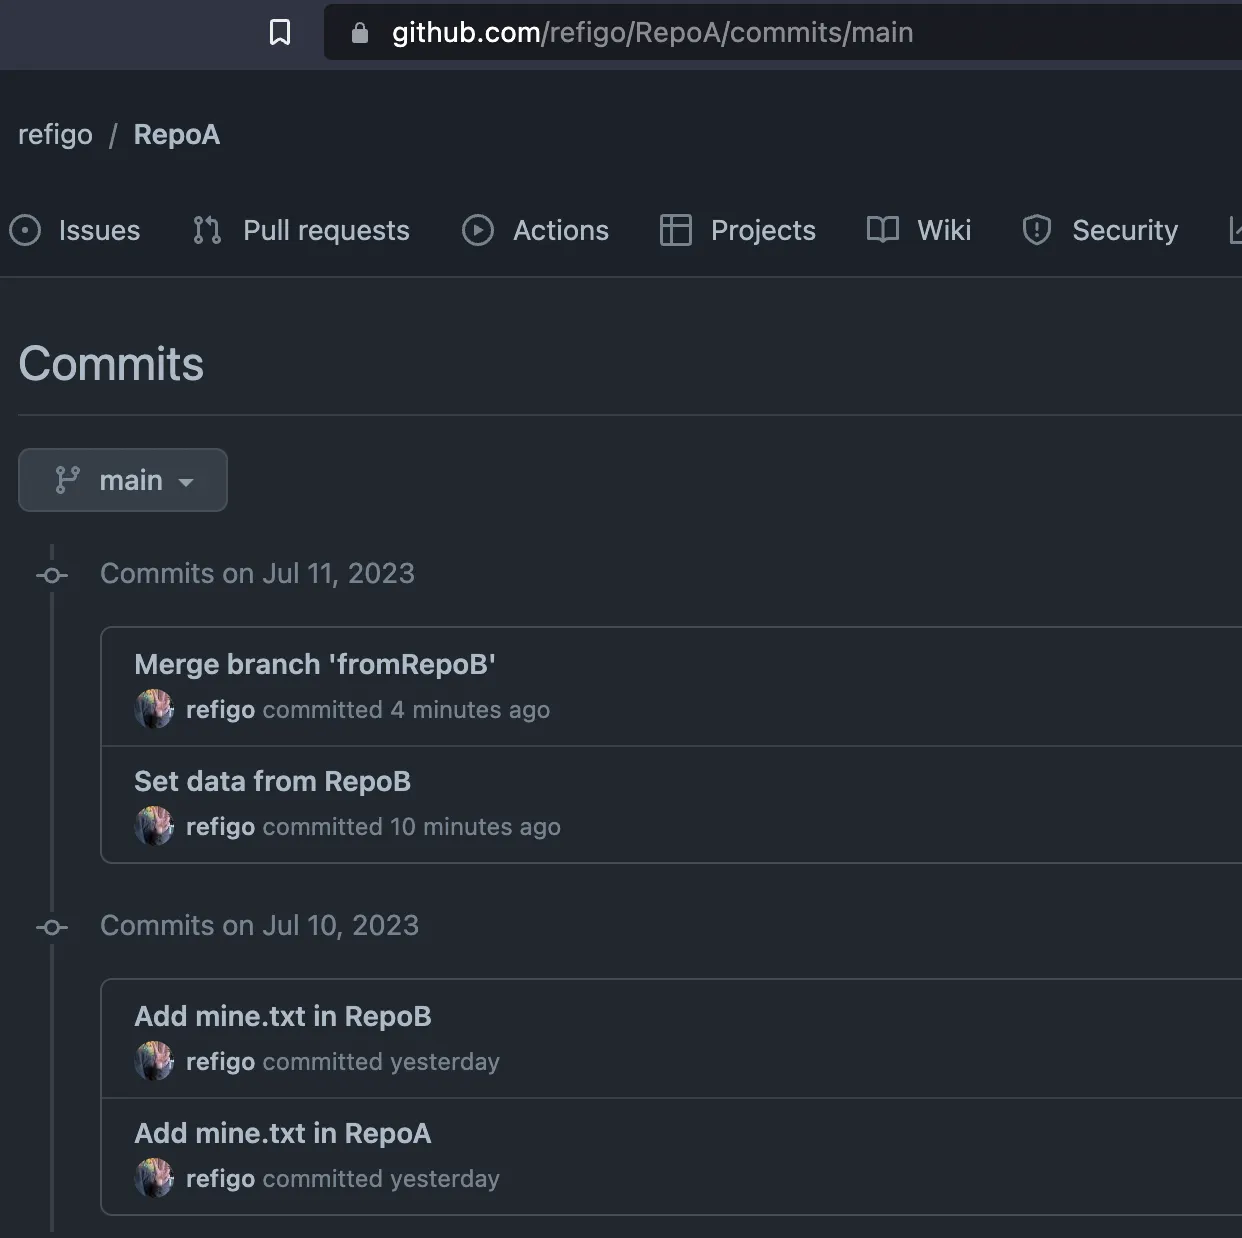Switch to the Actions tab
Screen dimensions: 1242x1238
[535, 231]
